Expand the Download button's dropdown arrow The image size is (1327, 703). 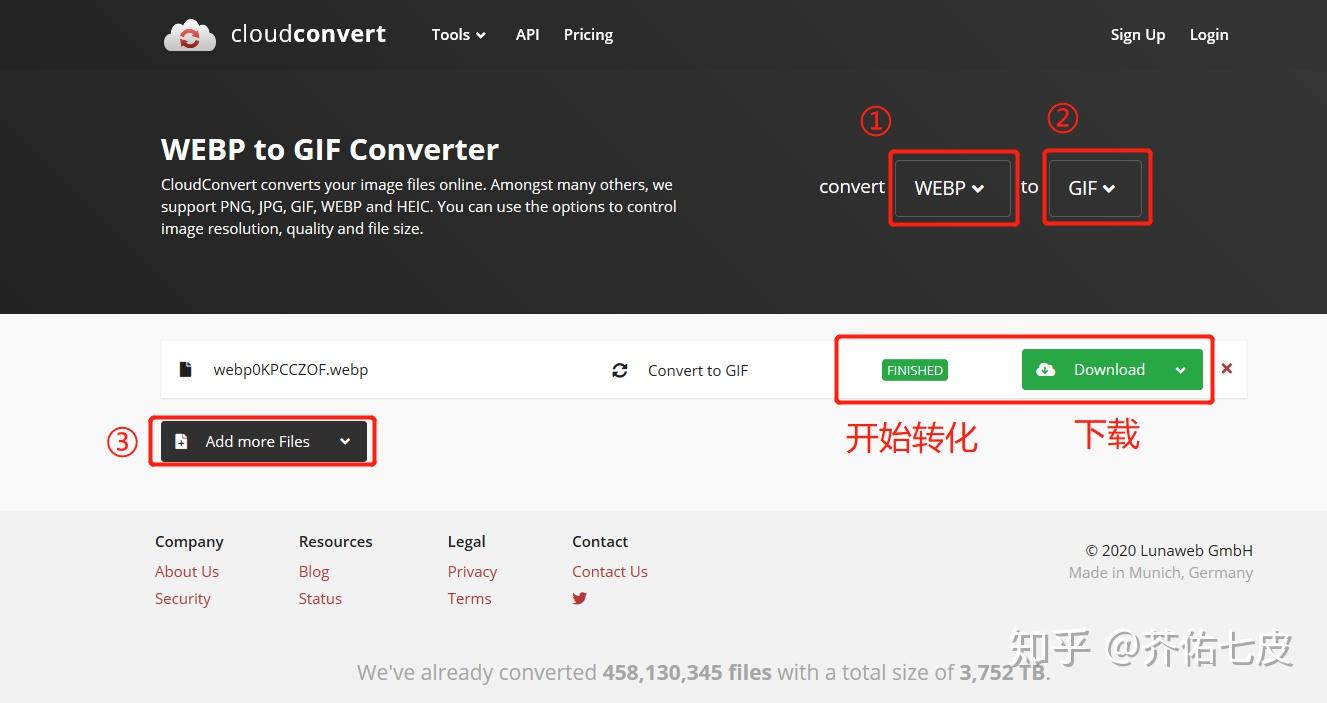point(1180,369)
